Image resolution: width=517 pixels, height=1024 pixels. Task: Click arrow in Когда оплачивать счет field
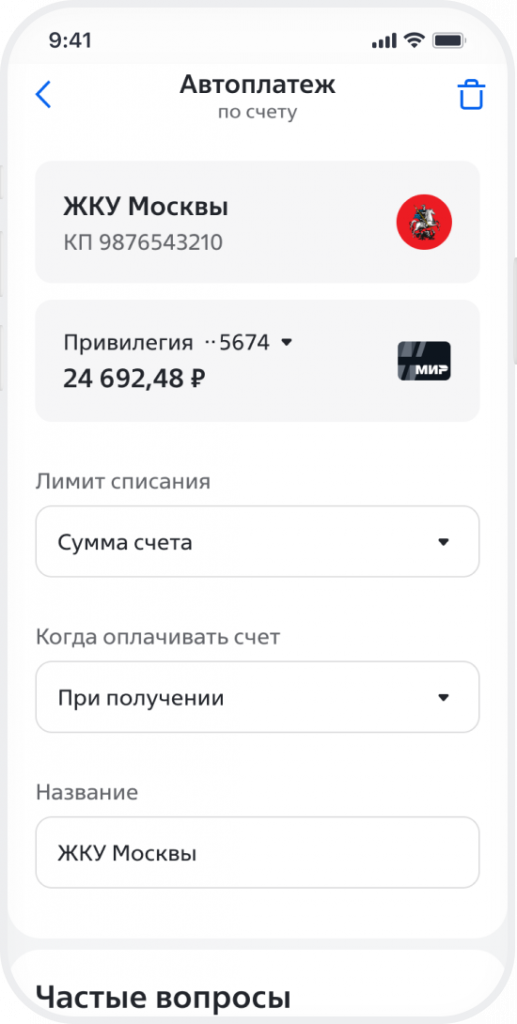tap(444, 697)
